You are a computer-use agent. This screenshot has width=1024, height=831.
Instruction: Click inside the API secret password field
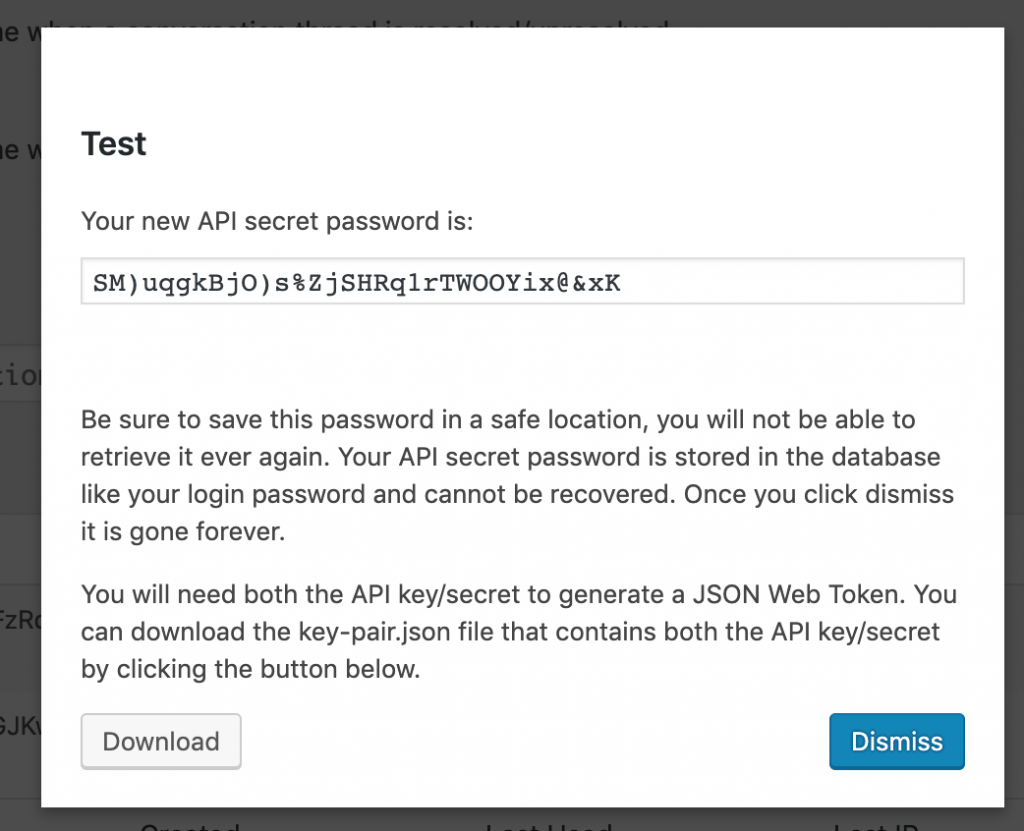coord(522,282)
